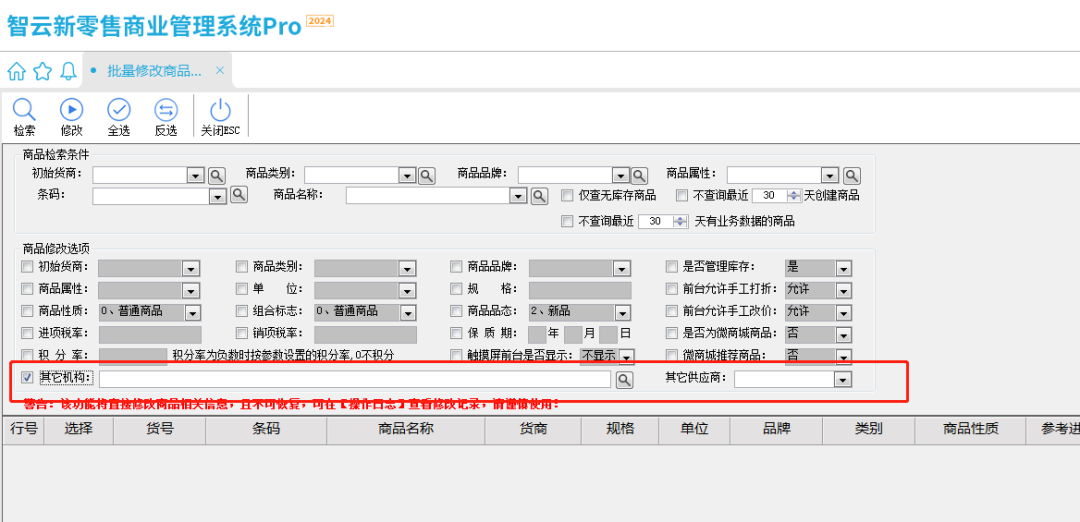
Task: Click magnifier lookup next to 其它机构 field
Action: tap(624, 379)
